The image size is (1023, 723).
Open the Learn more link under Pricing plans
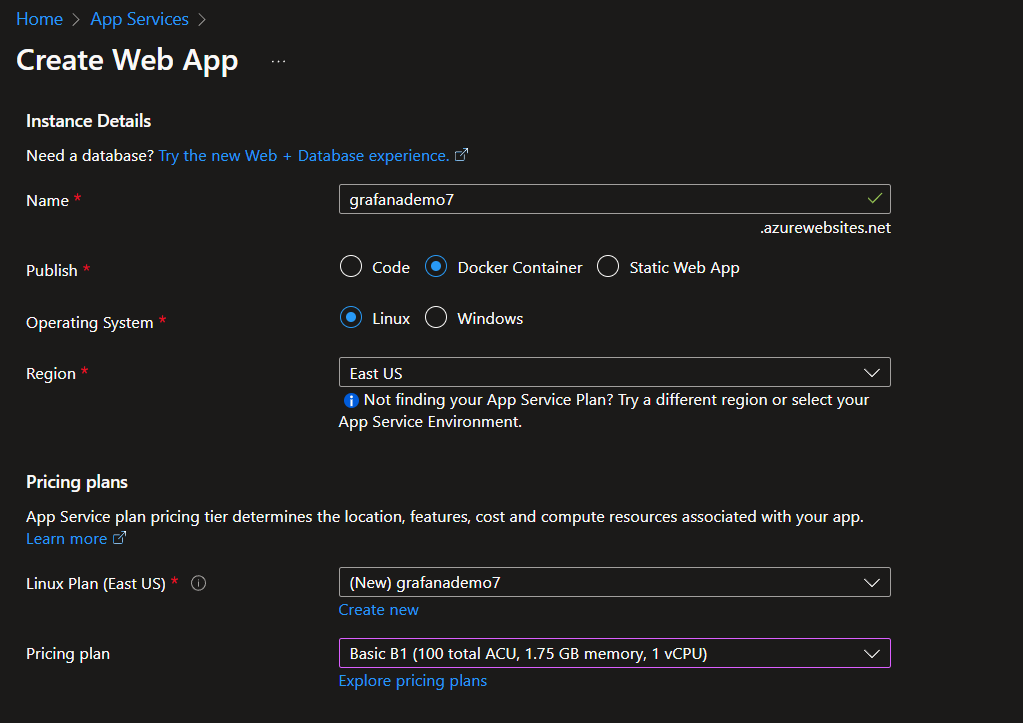tap(67, 538)
